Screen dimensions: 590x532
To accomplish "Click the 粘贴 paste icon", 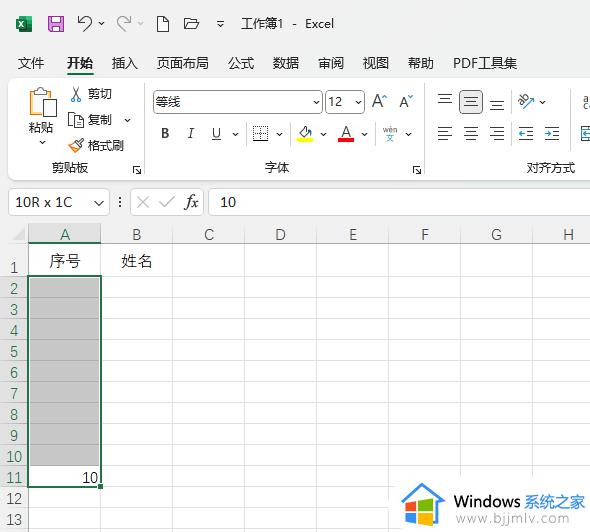I will point(43,102).
